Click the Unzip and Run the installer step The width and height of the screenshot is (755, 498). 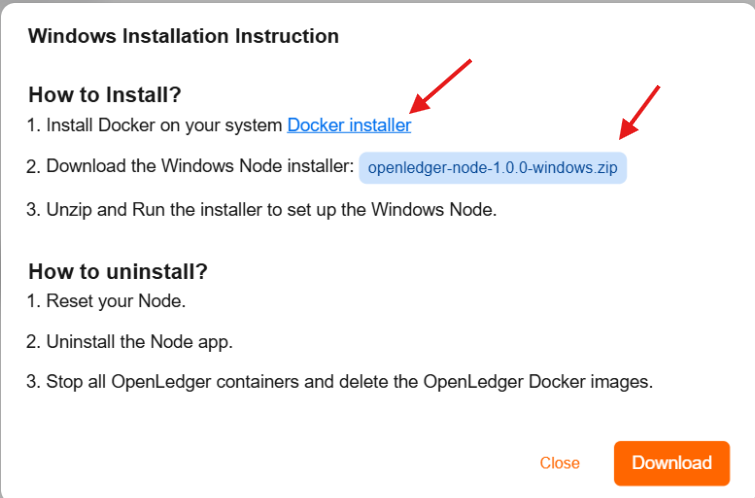(270, 210)
